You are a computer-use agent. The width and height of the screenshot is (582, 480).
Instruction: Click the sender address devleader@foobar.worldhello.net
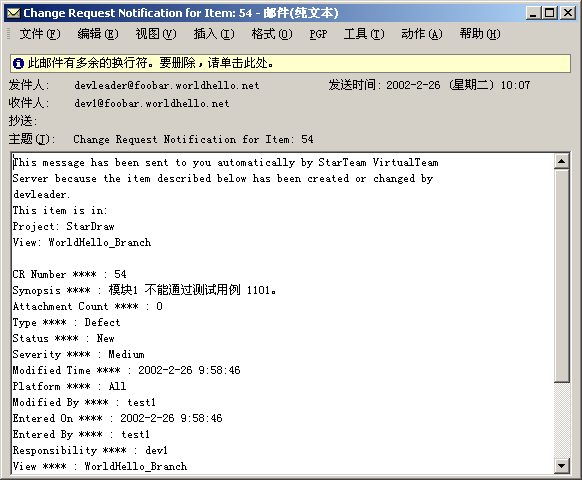pos(167,85)
